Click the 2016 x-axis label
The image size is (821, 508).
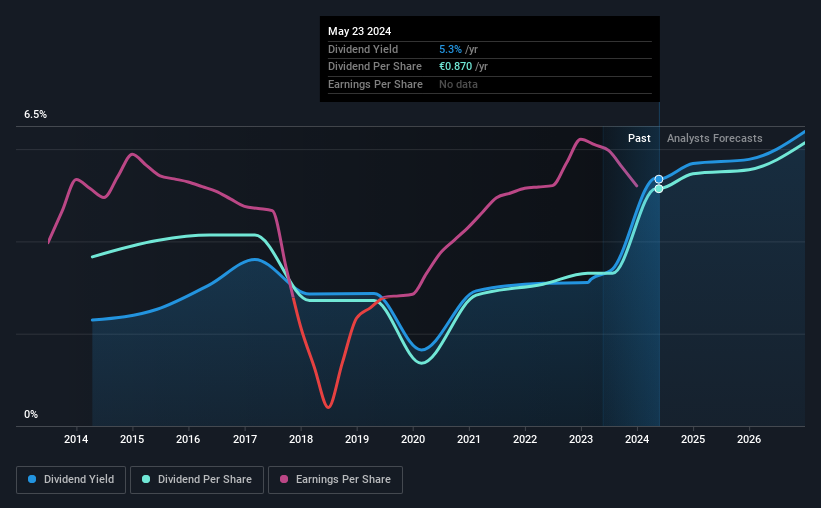[188, 439]
